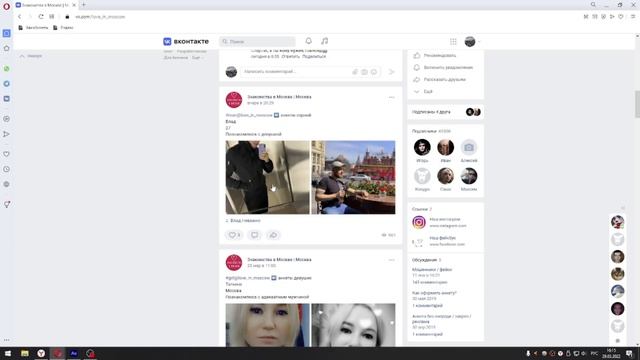
Task: Open Как оформить анкету discussion
Action: pos(434,293)
